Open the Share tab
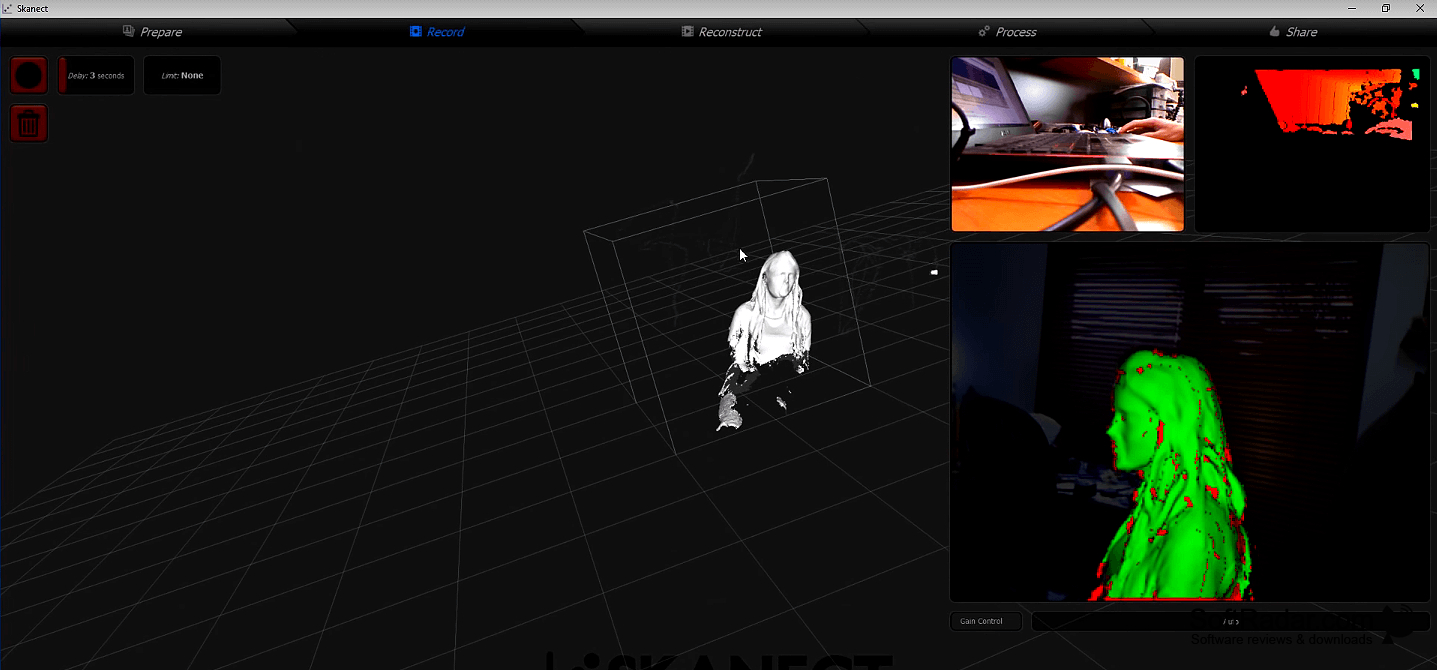This screenshot has height=670, width=1437. [1293, 32]
